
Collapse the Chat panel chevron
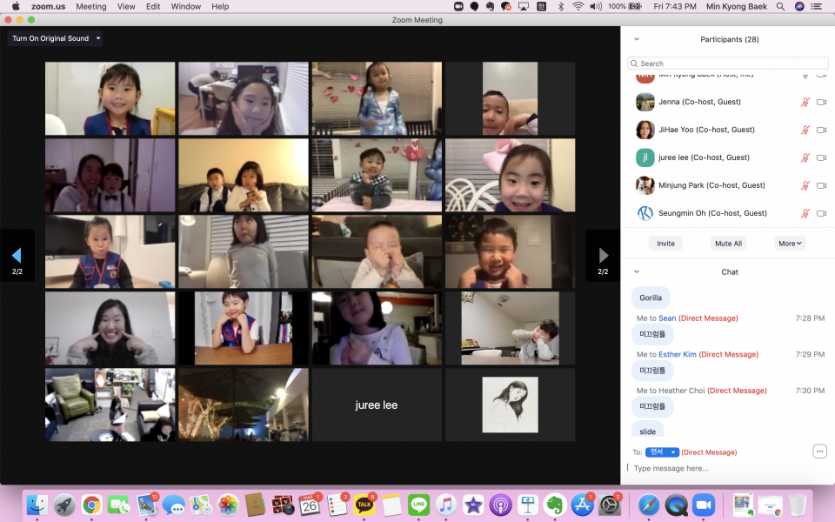point(636,272)
